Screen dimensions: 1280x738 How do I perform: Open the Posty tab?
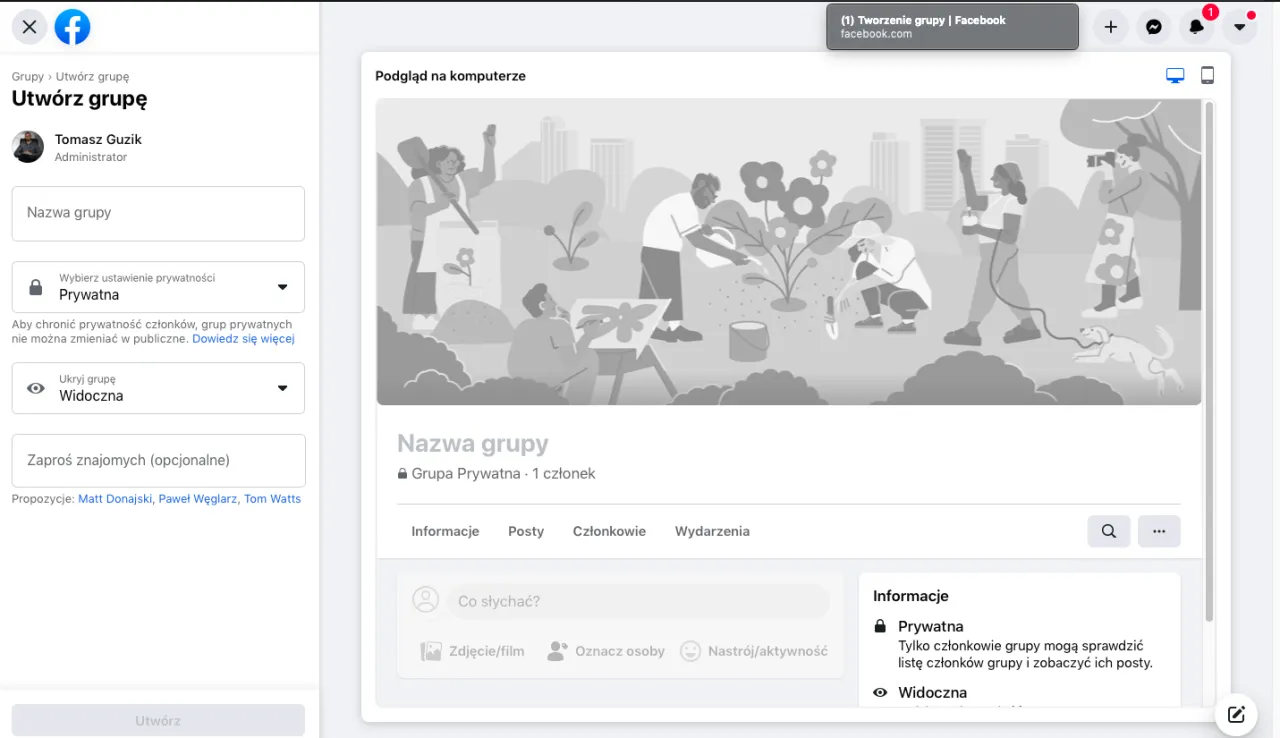[x=526, y=531]
